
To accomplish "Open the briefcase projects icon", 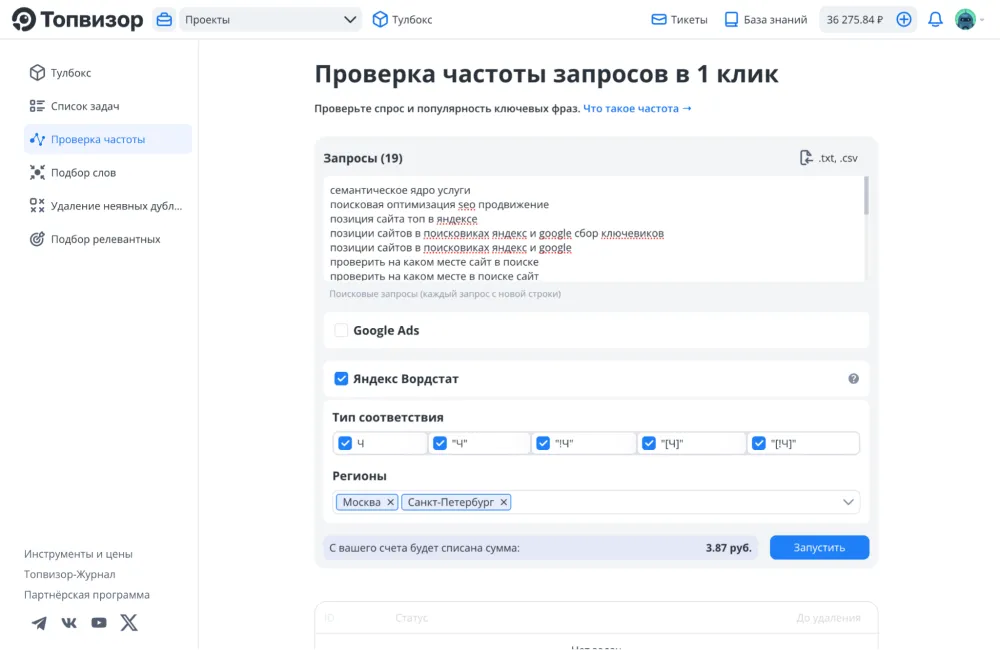I will 164,20.
